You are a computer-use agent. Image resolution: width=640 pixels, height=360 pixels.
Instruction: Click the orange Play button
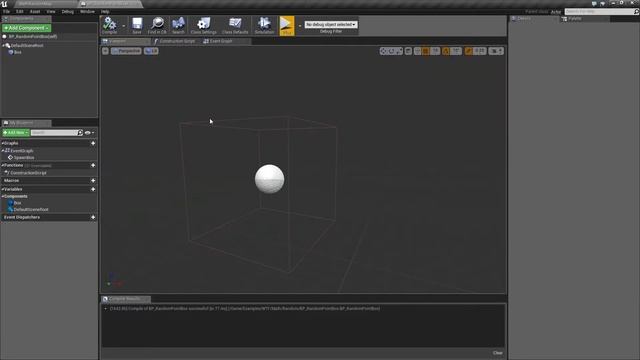point(287,25)
